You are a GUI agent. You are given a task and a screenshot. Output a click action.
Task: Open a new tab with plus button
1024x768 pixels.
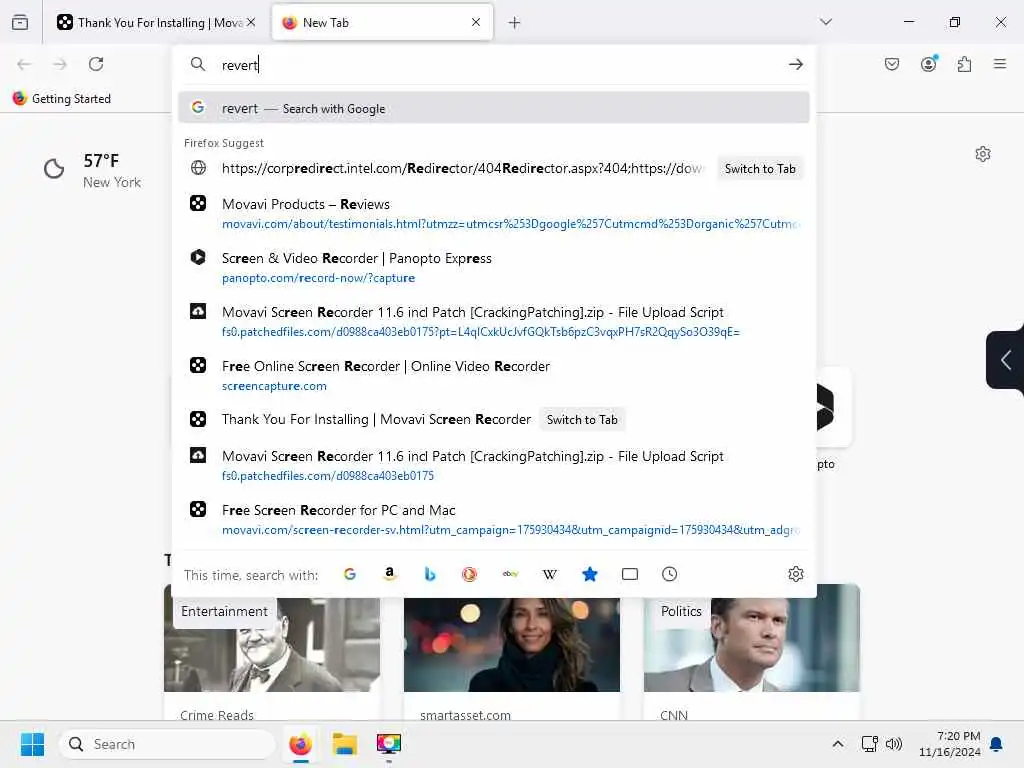pyautogui.click(x=515, y=23)
